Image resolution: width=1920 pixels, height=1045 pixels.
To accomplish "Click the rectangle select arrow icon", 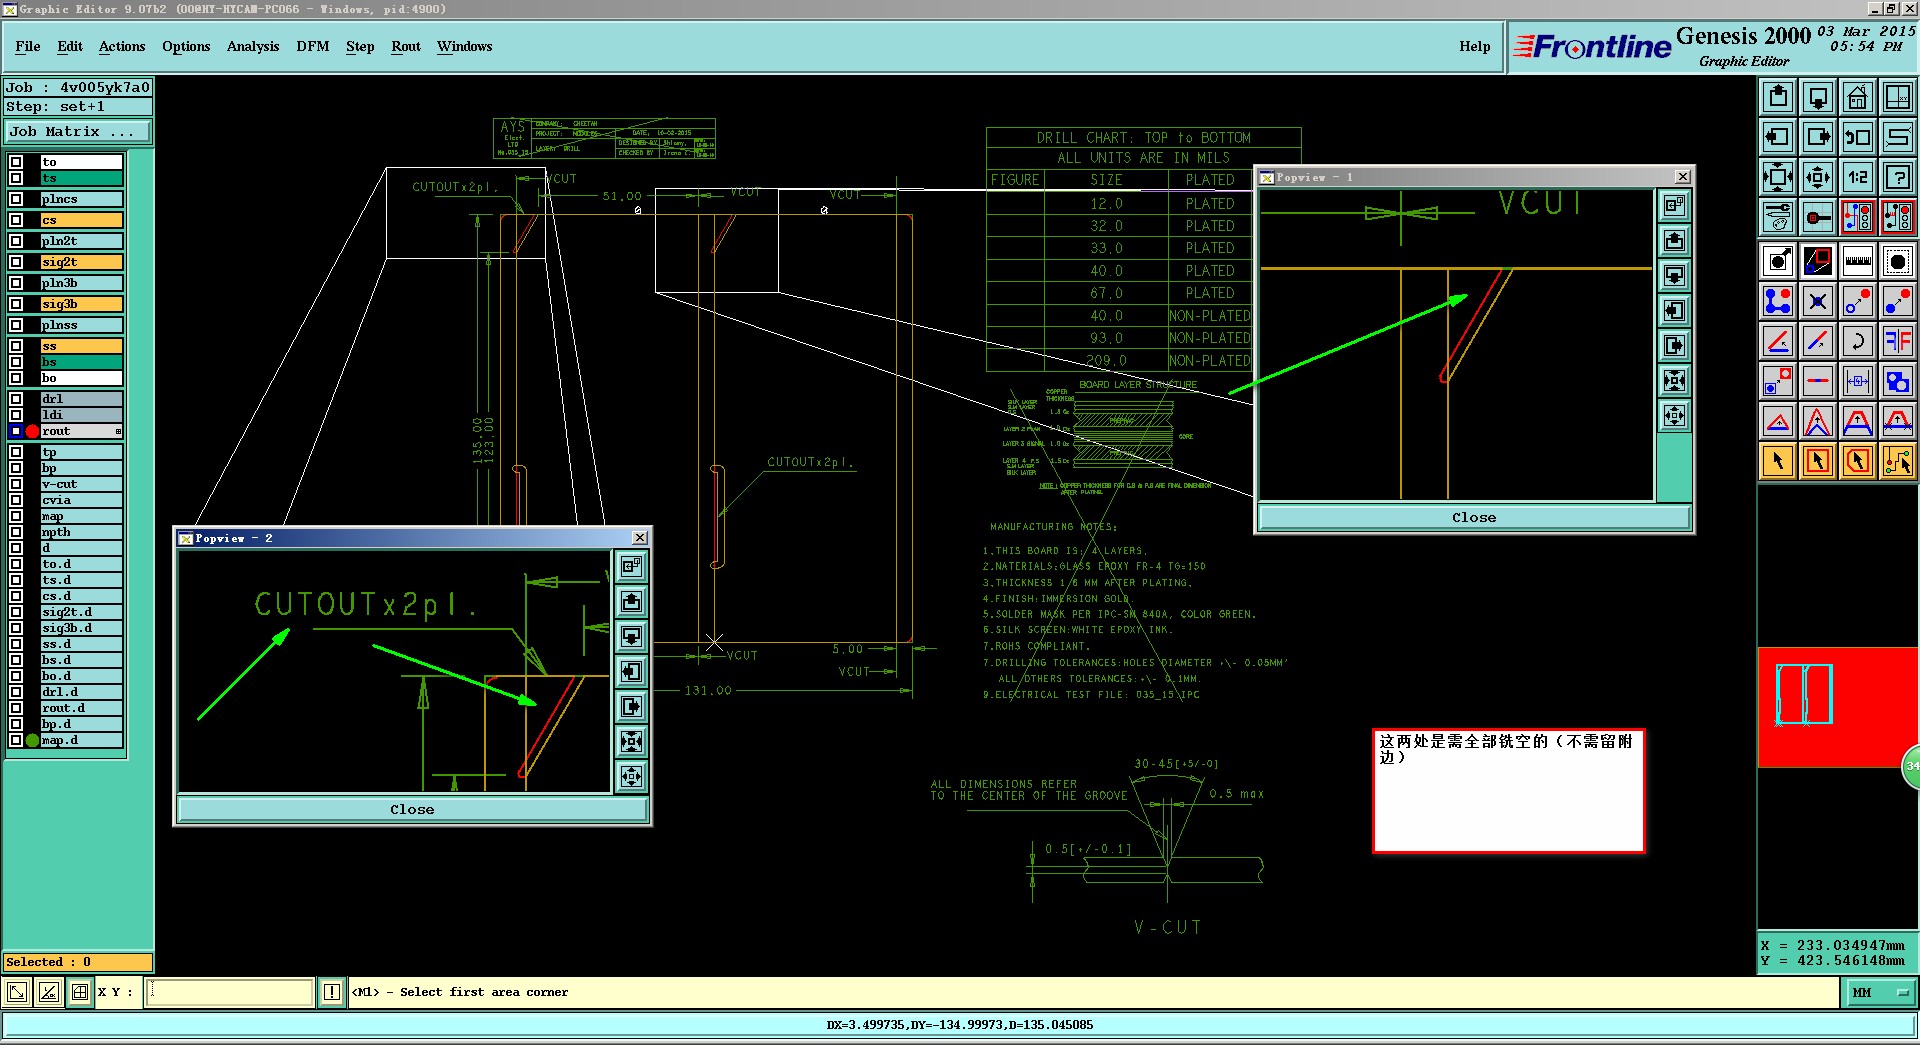I will click(x=1818, y=461).
